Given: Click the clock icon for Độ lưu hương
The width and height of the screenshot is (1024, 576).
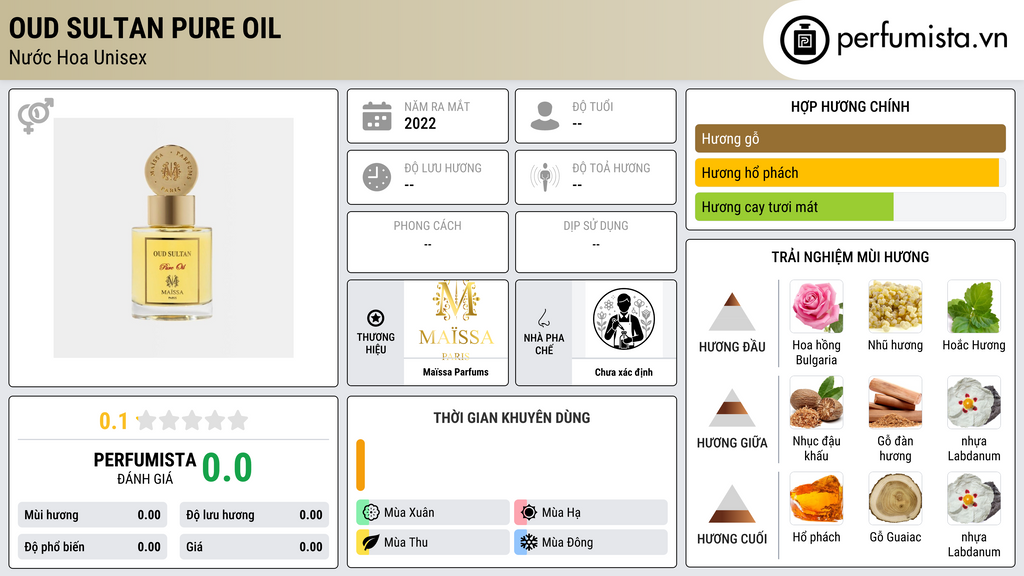Looking at the screenshot, I should coord(377,177).
